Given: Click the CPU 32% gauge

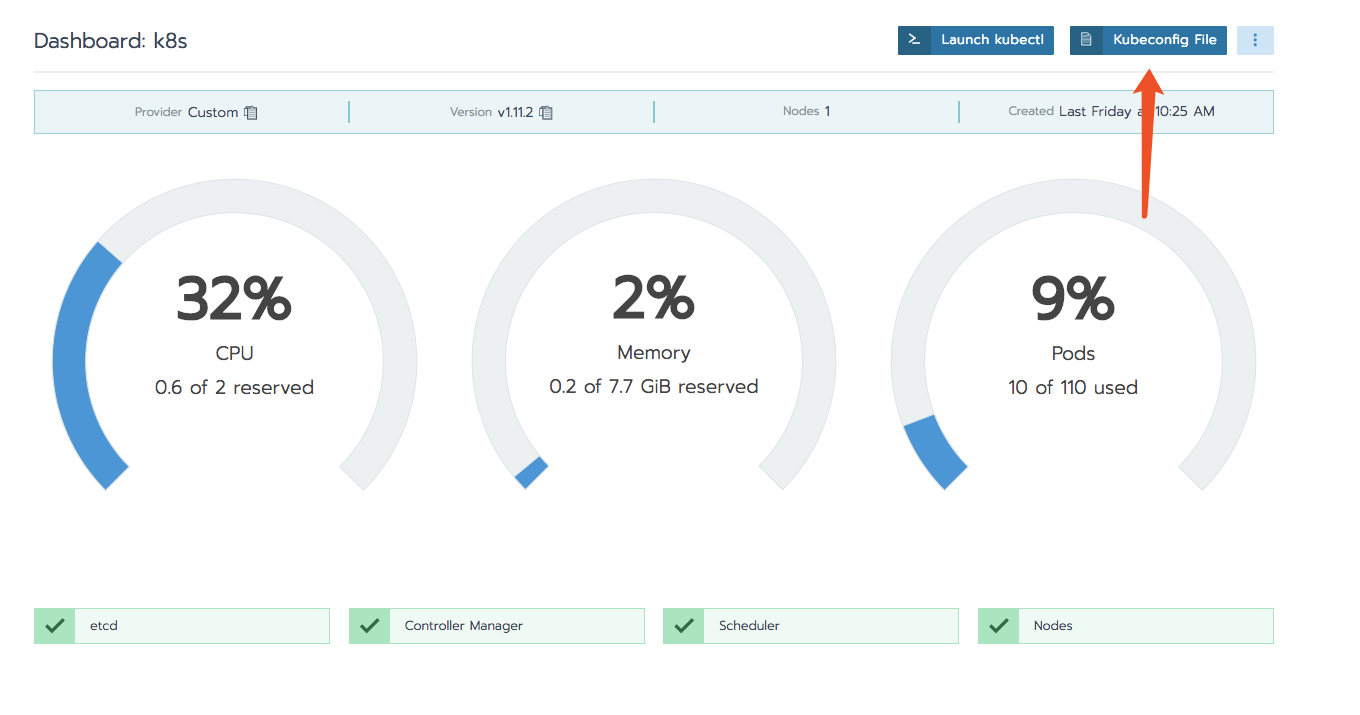Looking at the screenshot, I should coord(234,335).
